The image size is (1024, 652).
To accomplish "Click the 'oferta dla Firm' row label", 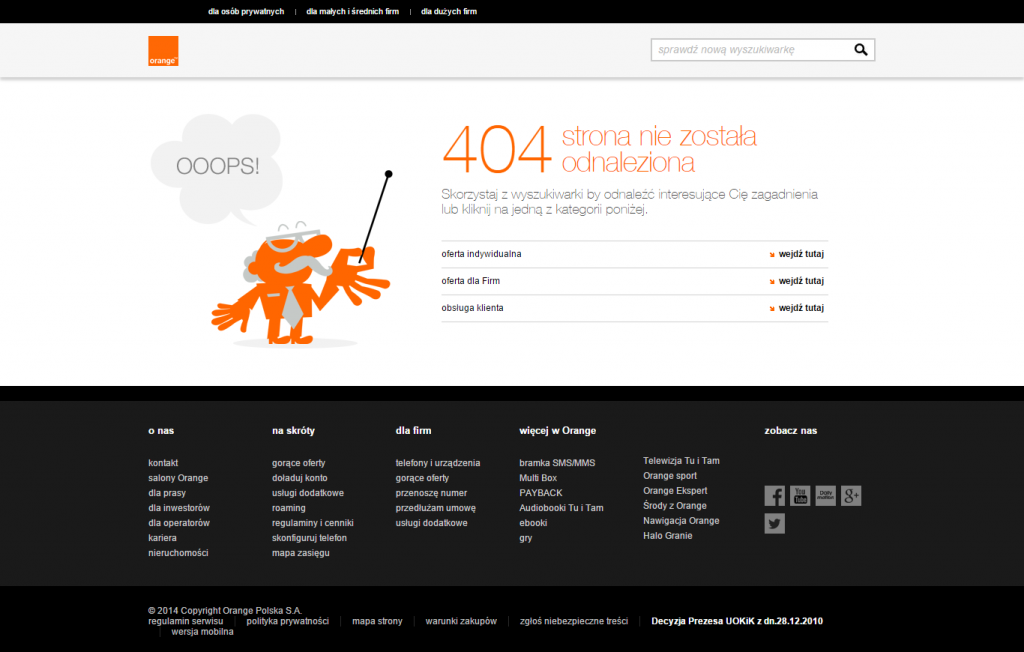I will click(470, 281).
